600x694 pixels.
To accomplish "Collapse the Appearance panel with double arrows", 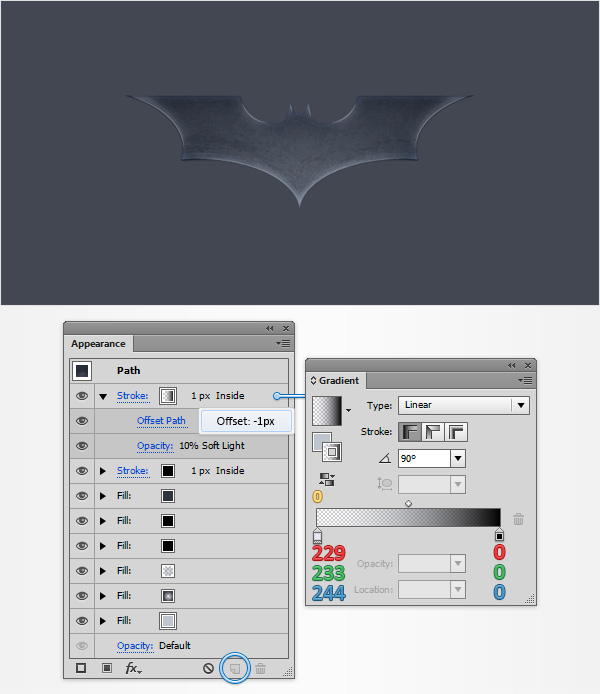I will tap(270, 328).
